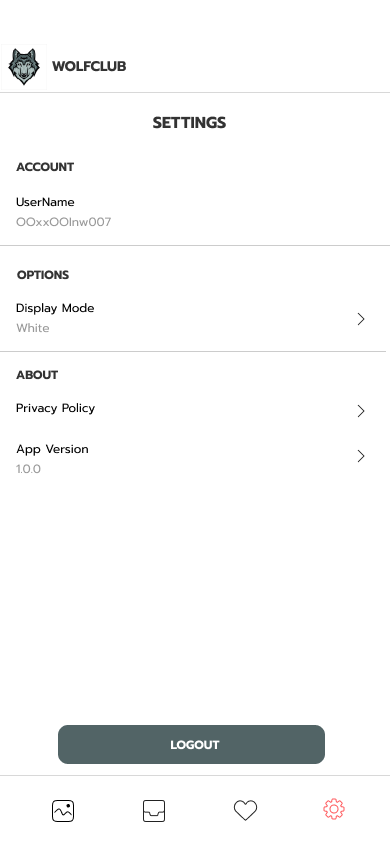Click the ABOUT section header
The image size is (390, 844).
click(x=37, y=375)
